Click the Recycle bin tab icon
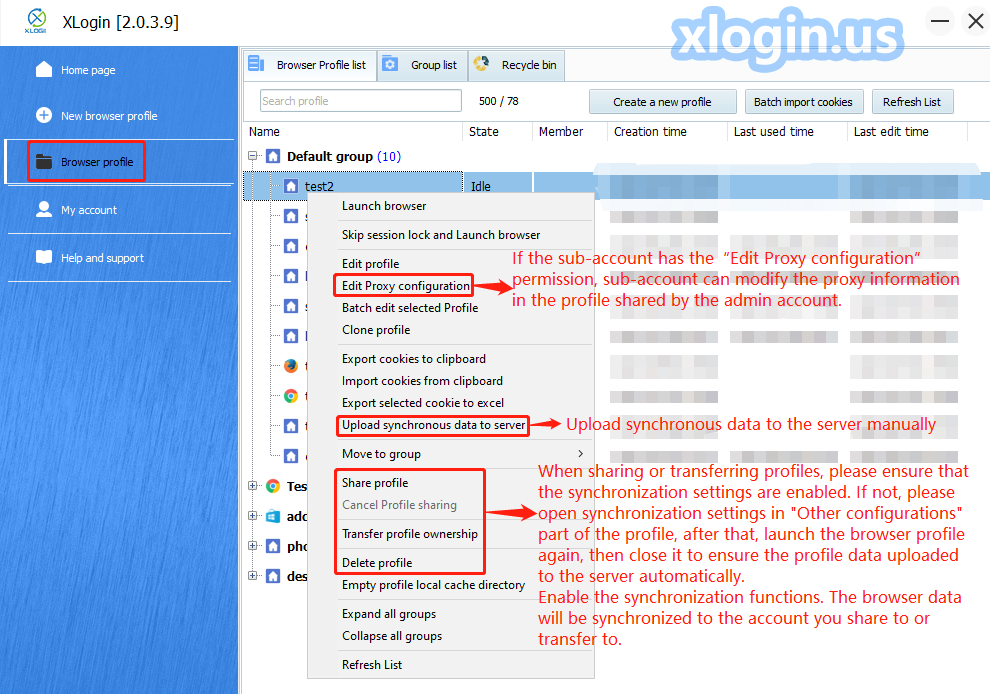Viewport: 990px width, 694px height. point(481,64)
